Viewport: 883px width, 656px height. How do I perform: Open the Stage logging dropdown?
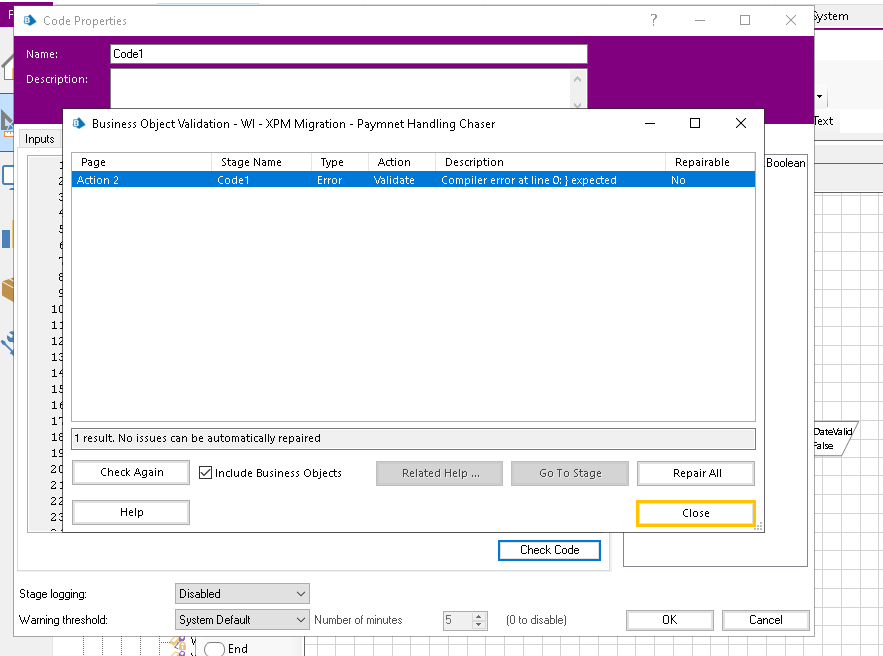point(243,594)
